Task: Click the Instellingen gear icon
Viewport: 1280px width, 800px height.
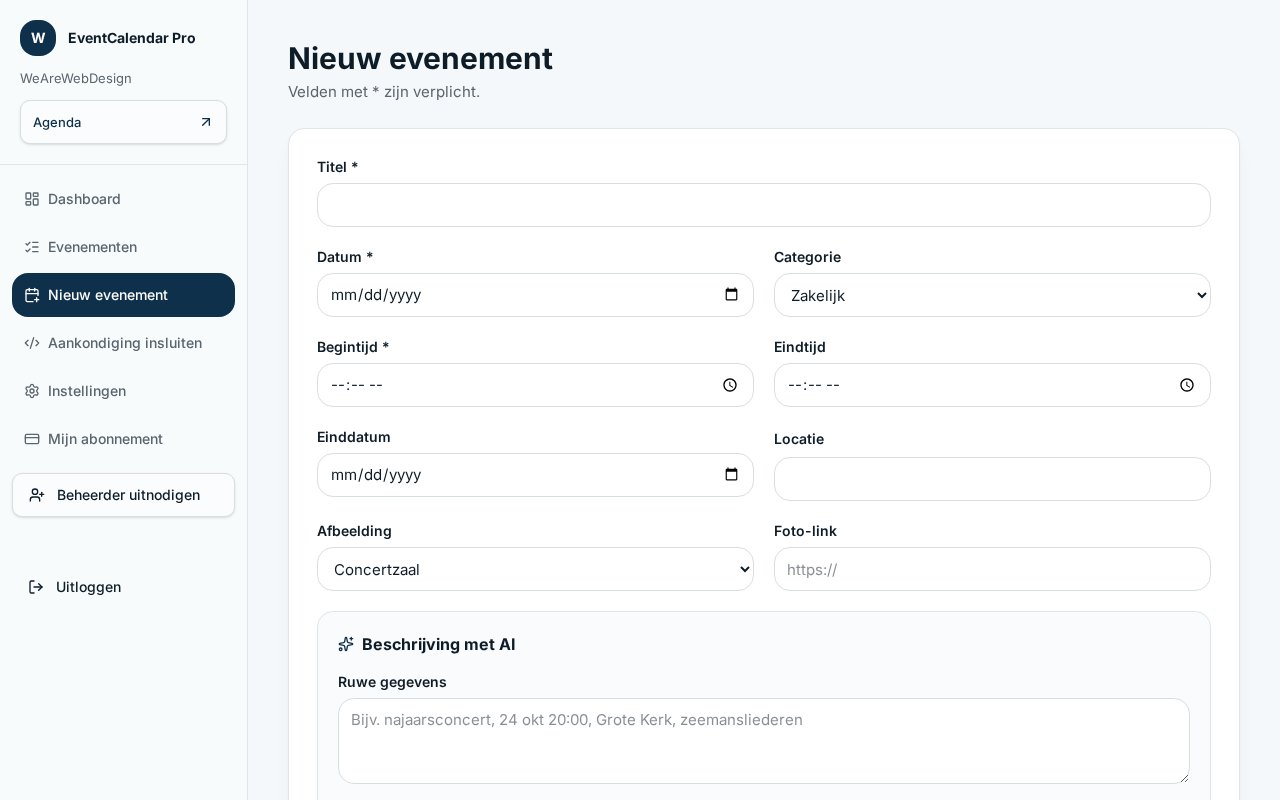Action: (32, 391)
